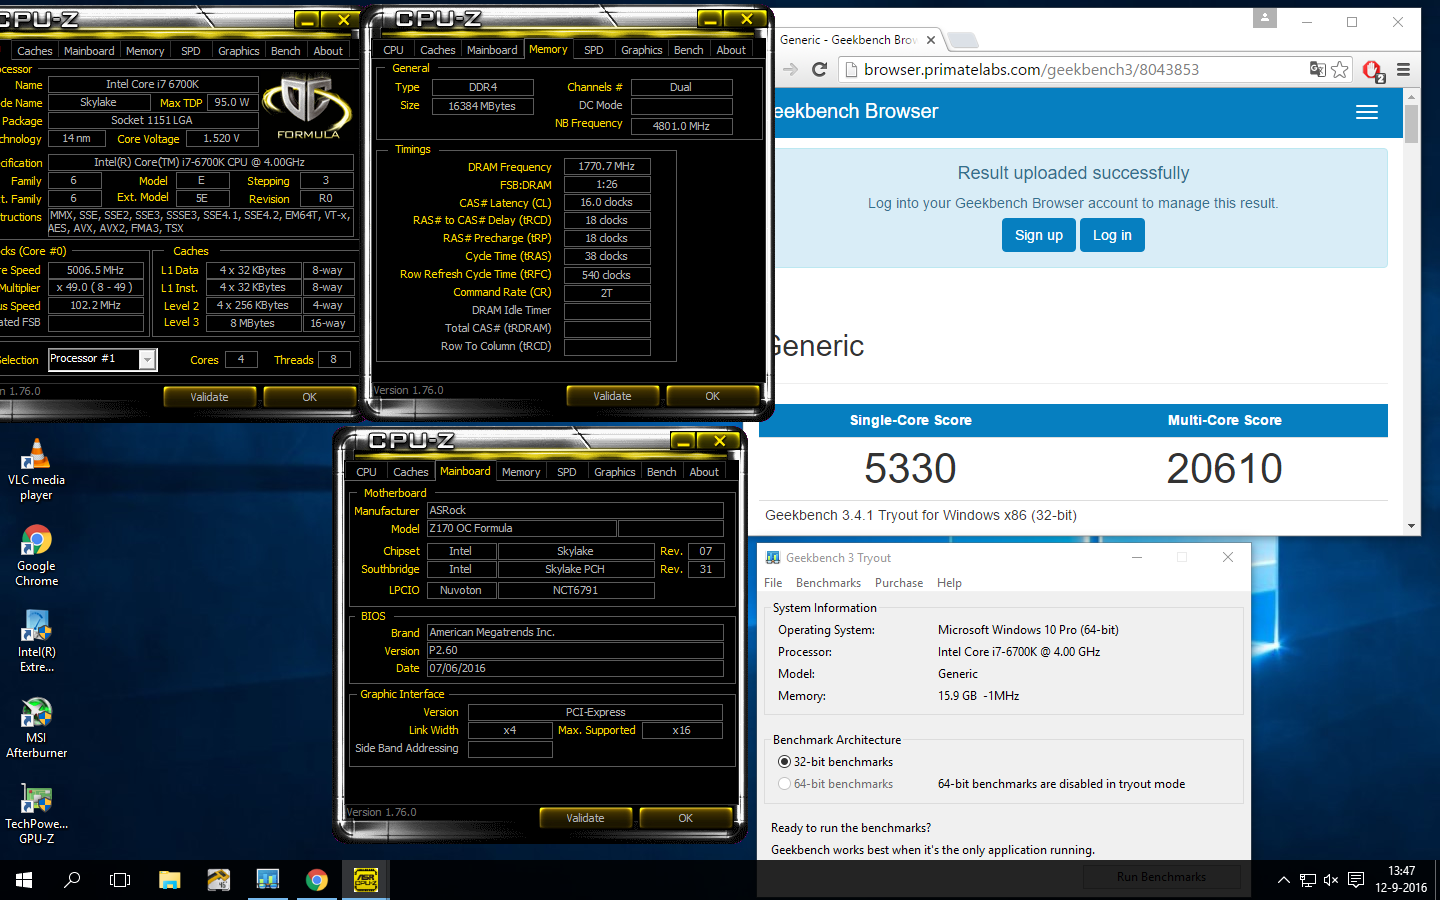Open File menu in Geekbench 3 Tryout
This screenshot has width=1440, height=900.
tap(773, 582)
